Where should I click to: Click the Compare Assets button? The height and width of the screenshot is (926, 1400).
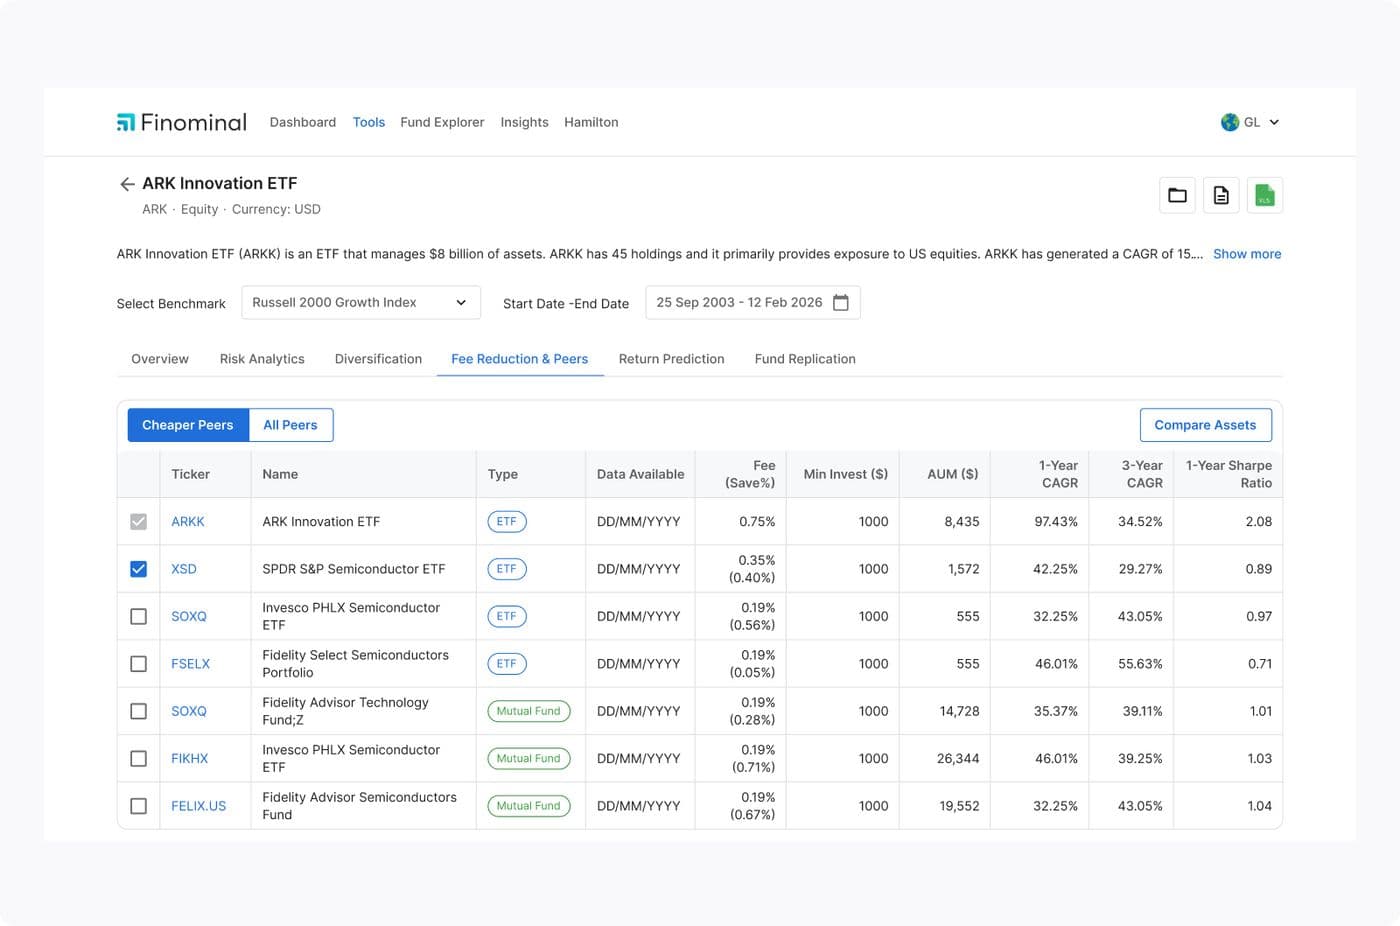point(1205,425)
